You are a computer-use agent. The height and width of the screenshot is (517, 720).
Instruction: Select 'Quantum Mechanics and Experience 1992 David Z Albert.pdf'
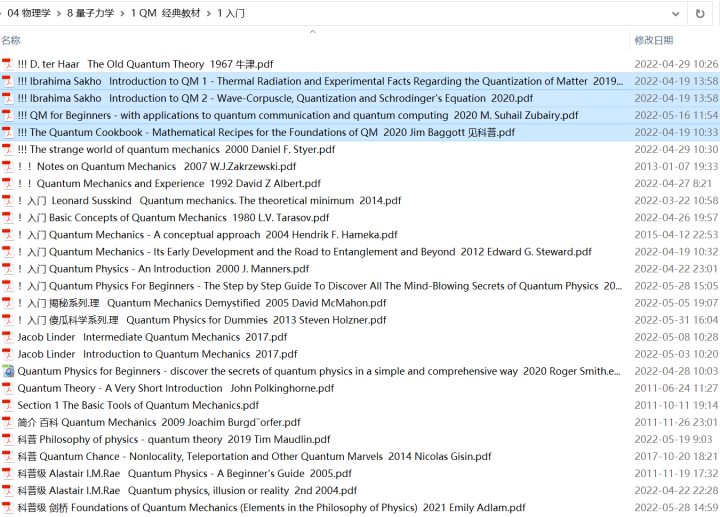pos(169,184)
